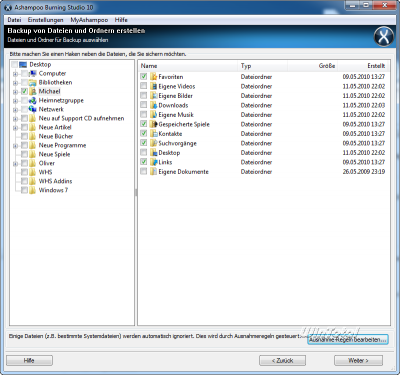Click the Eigene Dokumente date 26.05.2009 23:19
This screenshot has width=400, height=375.
pos(364,172)
